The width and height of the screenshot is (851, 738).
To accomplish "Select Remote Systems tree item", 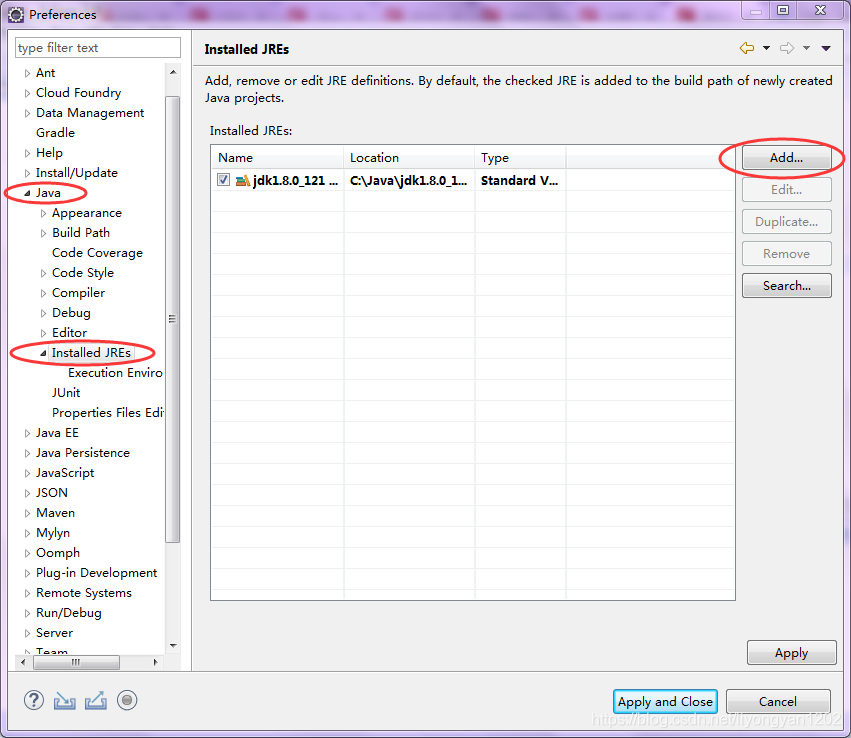I will (x=84, y=593).
